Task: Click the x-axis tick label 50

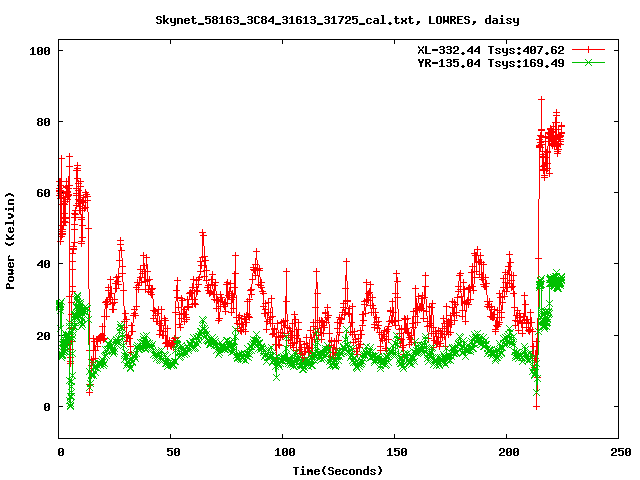Action: tap(173, 452)
